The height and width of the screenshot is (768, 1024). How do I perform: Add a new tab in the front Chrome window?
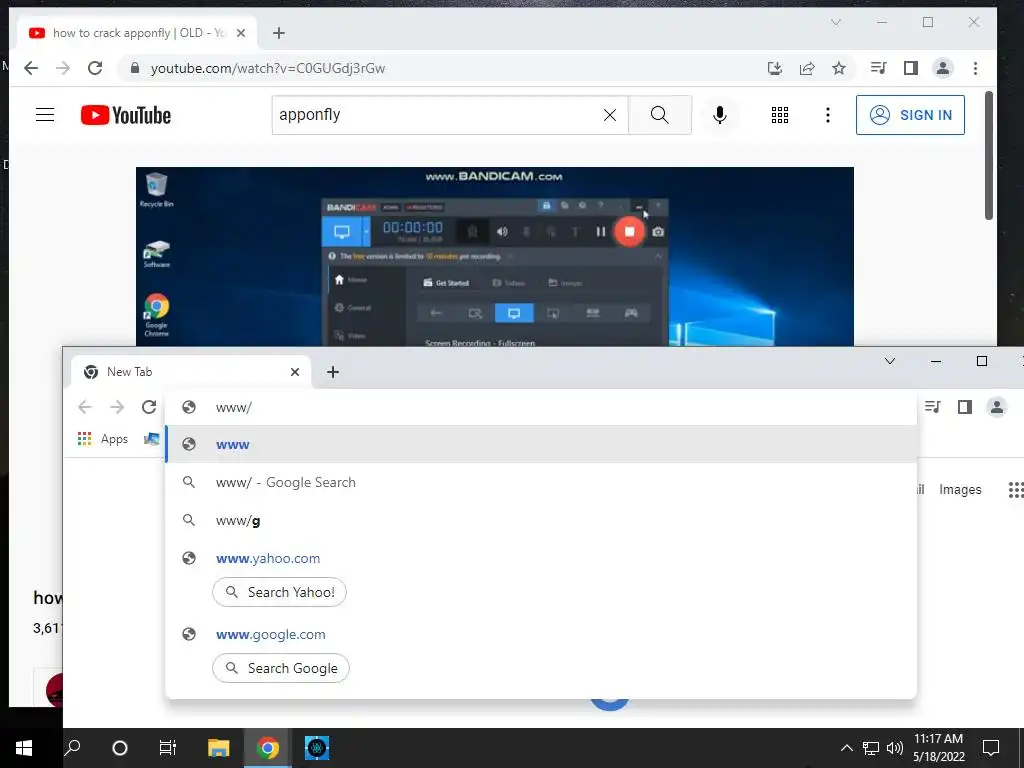click(x=332, y=372)
